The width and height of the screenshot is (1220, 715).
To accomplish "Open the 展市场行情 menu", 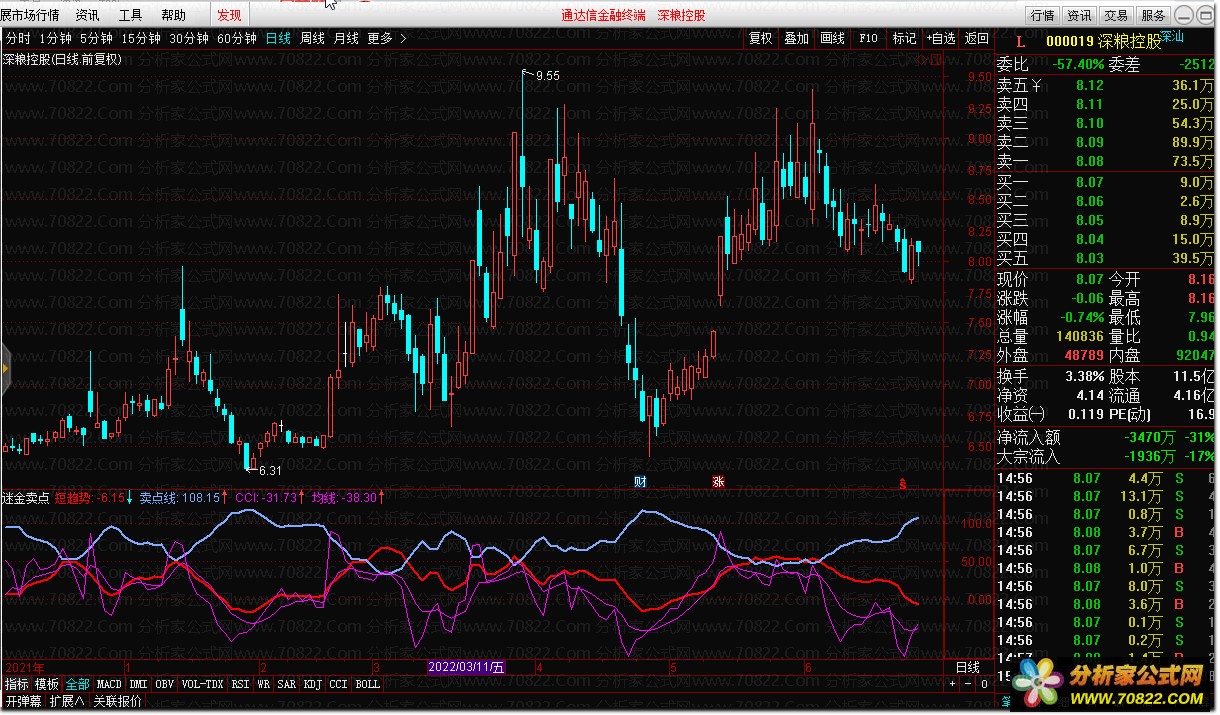I will (x=30, y=15).
